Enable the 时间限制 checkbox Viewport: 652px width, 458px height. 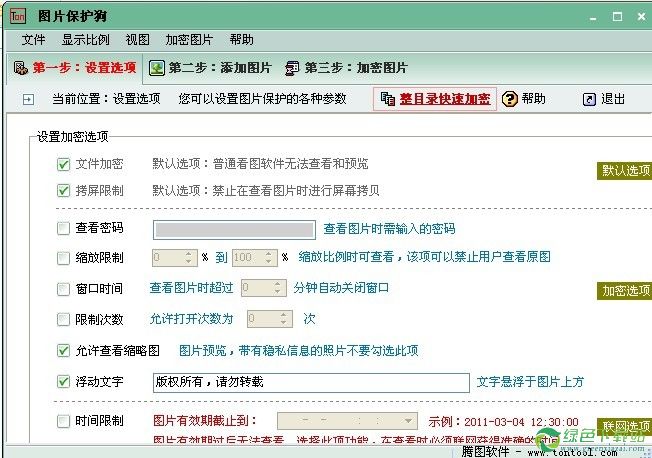click(x=64, y=421)
